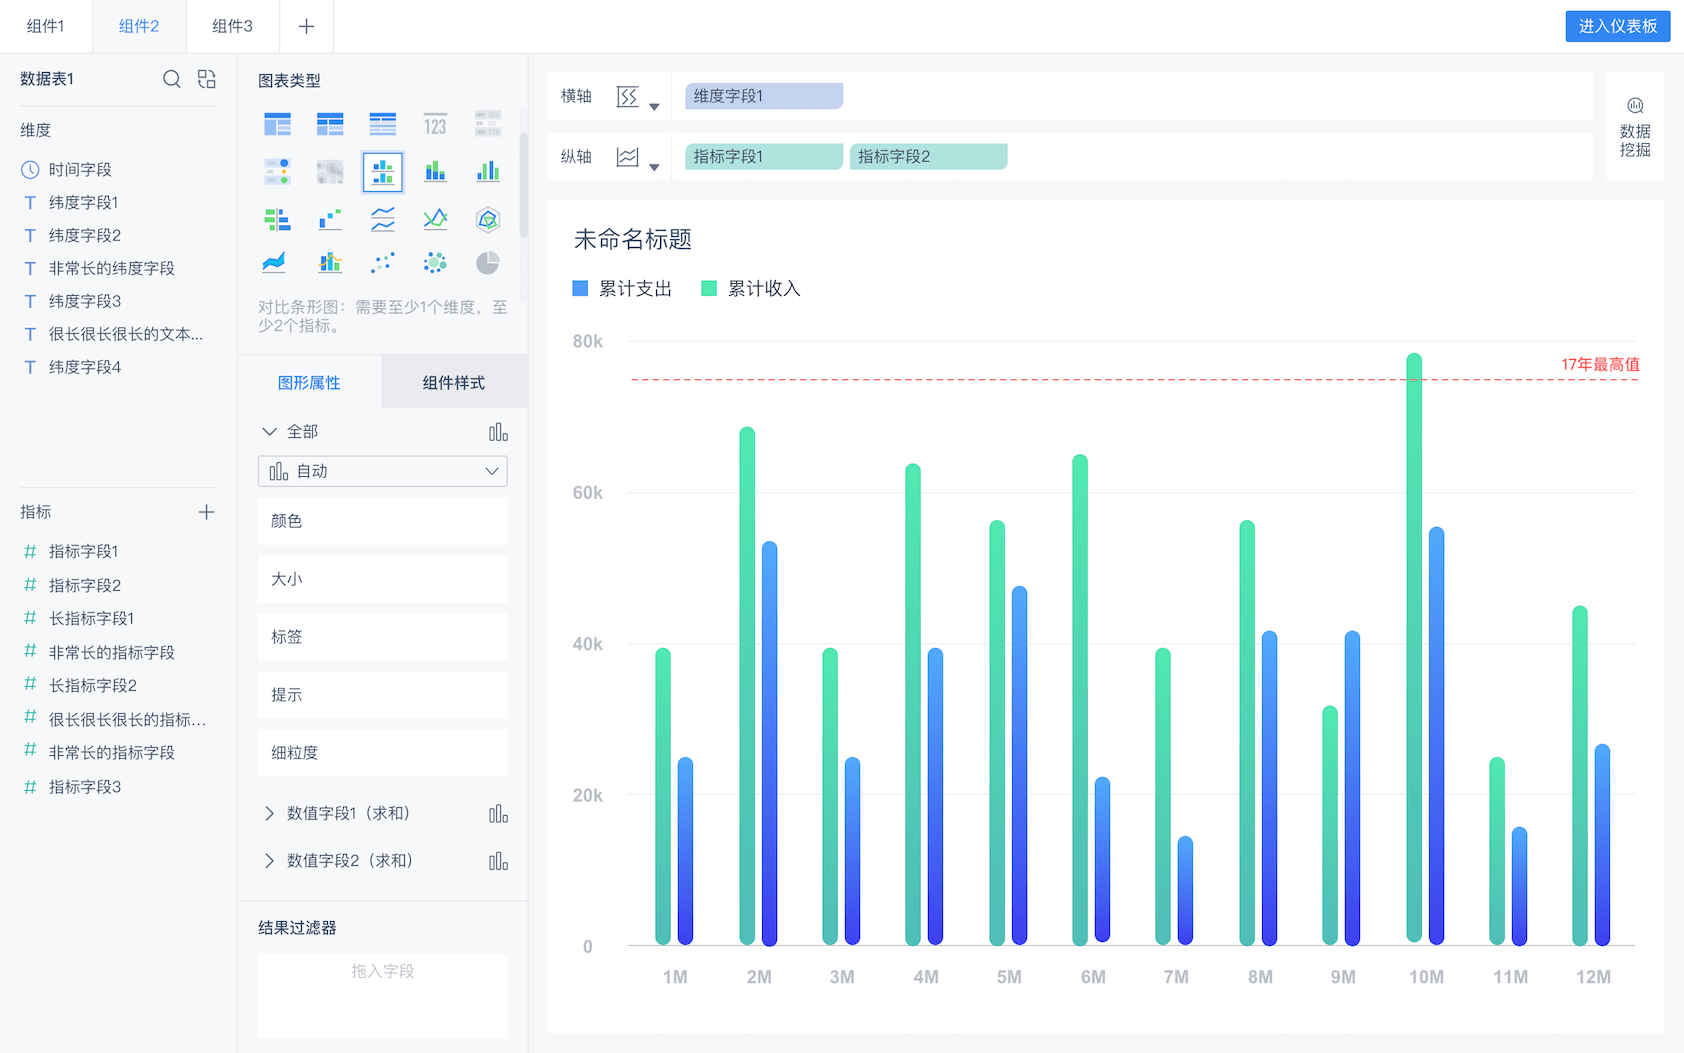1684x1053 pixels.
Task: Collapse the 全部 section
Action: (x=269, y=432)
